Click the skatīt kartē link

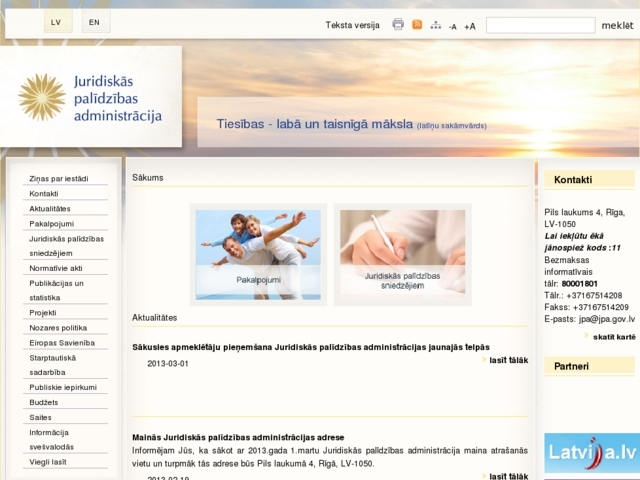[614, 337]
